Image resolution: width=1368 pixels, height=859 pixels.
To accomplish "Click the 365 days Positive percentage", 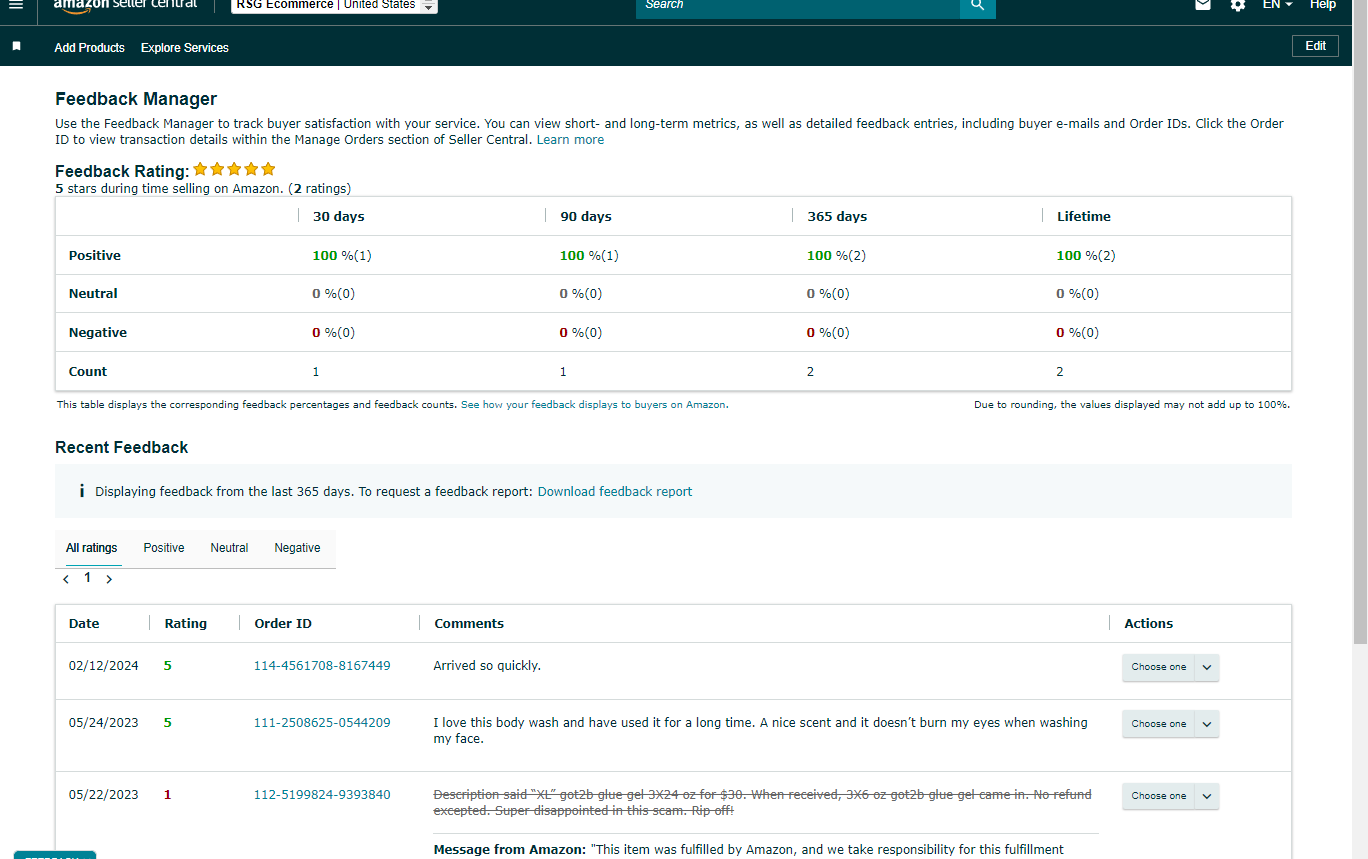I will (836, 256).
